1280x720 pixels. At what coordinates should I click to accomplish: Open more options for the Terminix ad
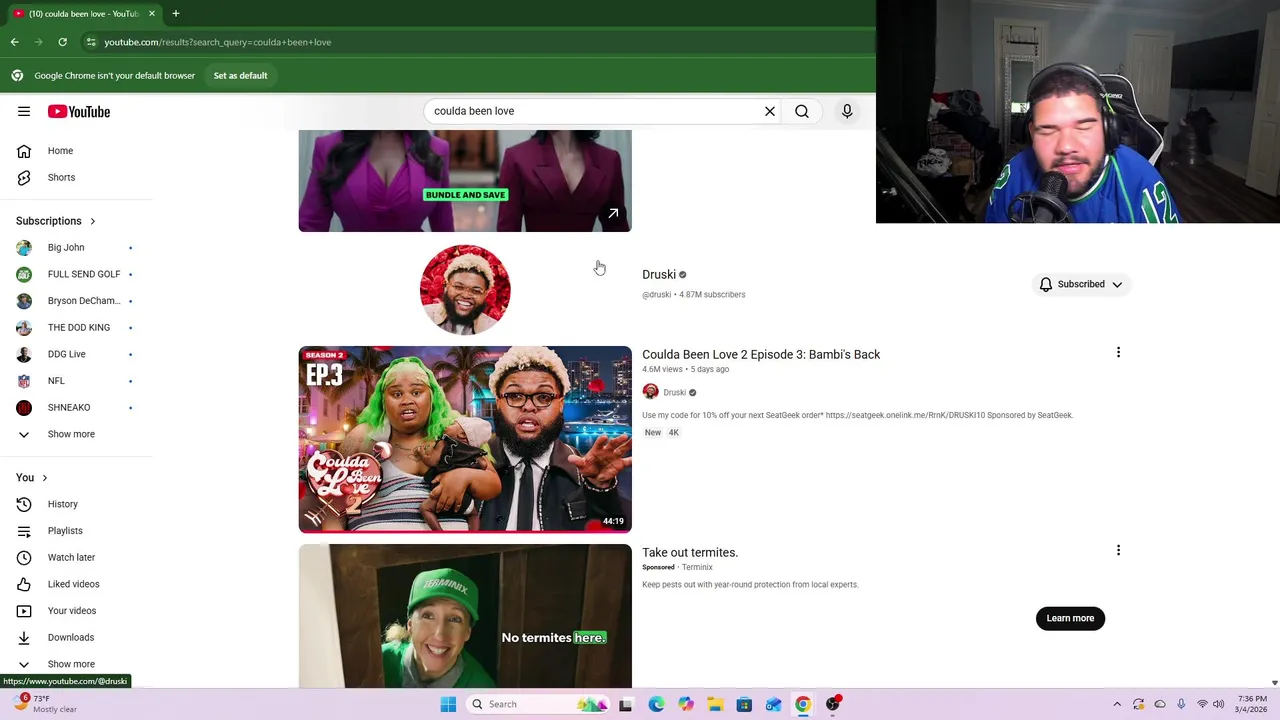(x=1118, y=551)
